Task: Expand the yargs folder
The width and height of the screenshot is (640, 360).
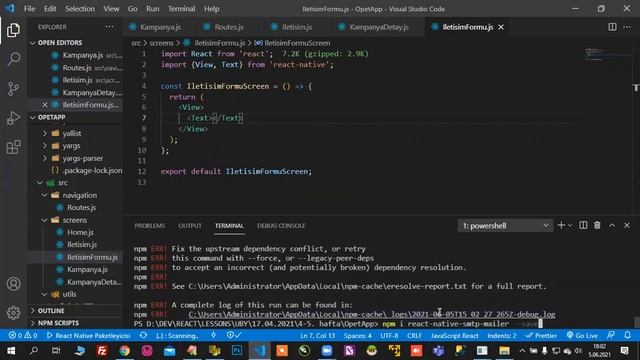Action: pyautogui.click(x=71, y=146)
